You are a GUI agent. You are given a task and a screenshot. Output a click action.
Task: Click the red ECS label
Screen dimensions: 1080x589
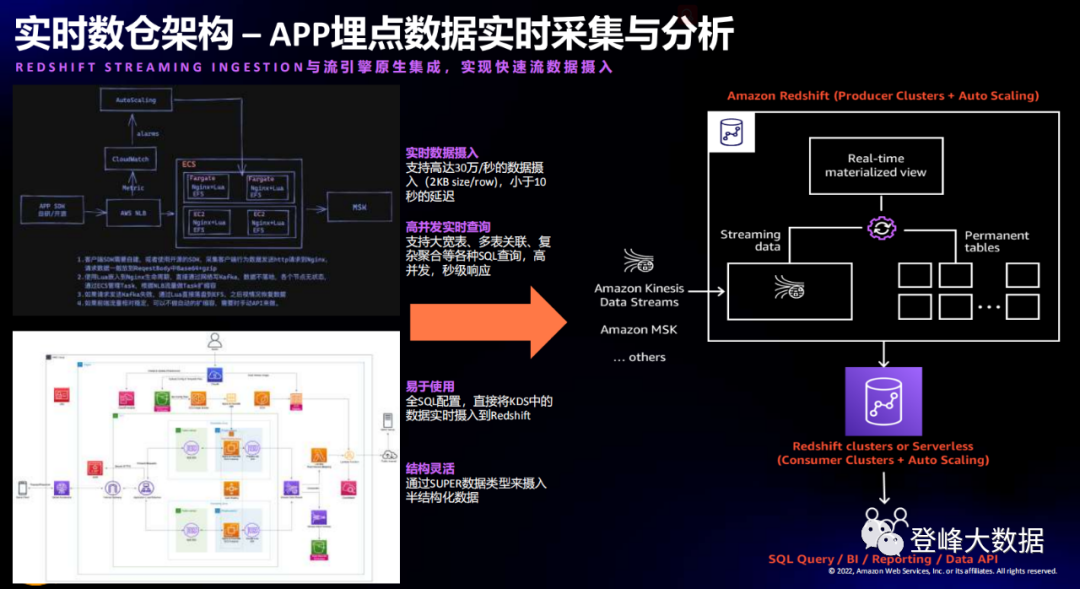[x=189, y=165]
